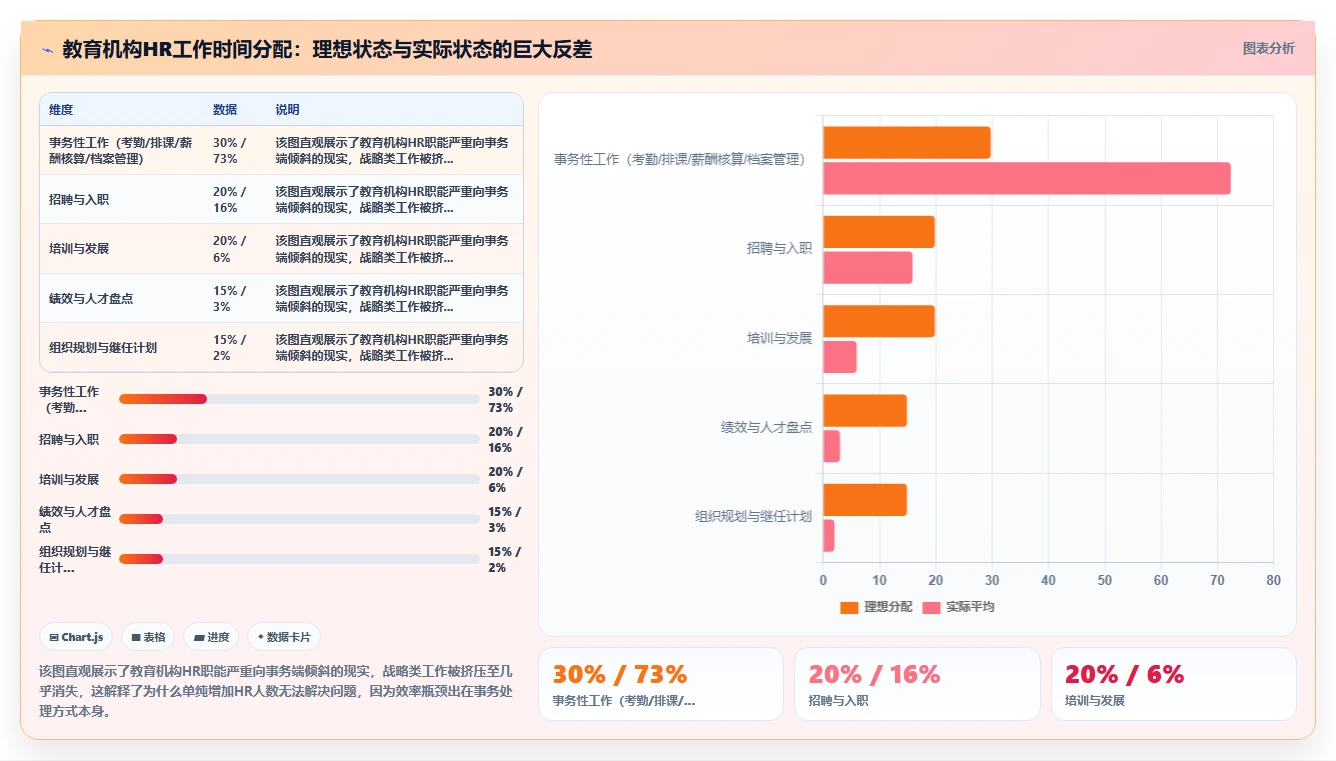The image size is (1336, 761).
Task: Click the 组织规划与继任计划 progress bar
Action: pos(299,559)
